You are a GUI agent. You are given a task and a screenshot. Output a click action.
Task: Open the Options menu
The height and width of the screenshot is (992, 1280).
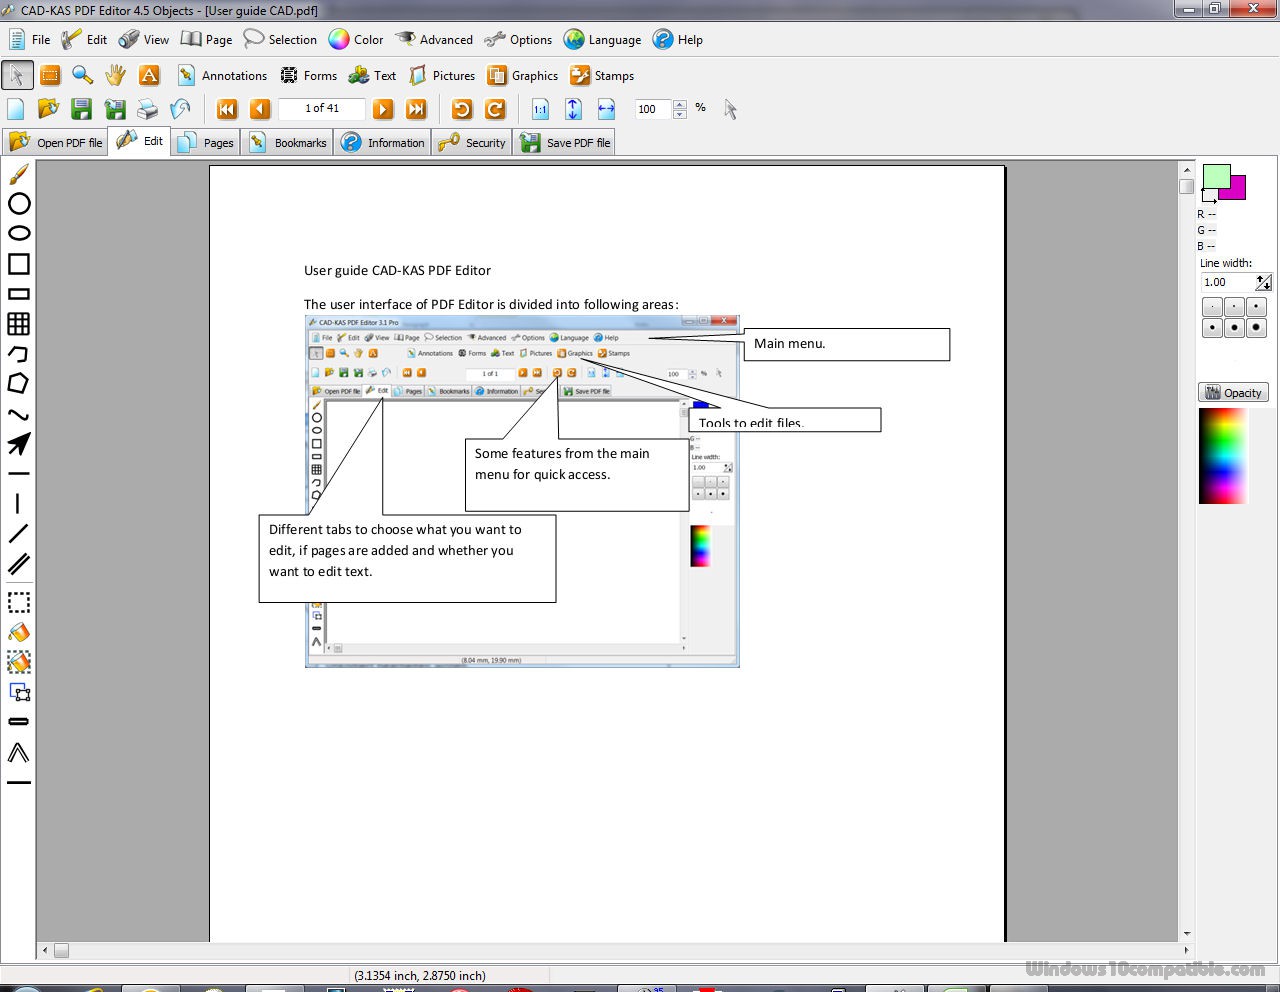click(518, 40)
